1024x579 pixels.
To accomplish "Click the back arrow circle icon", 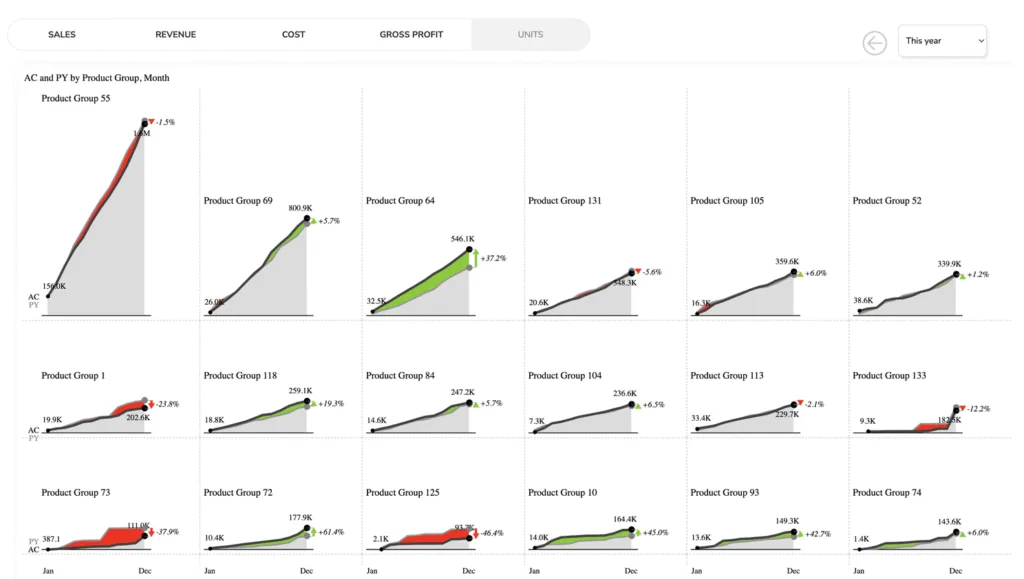I will [875, 42].
